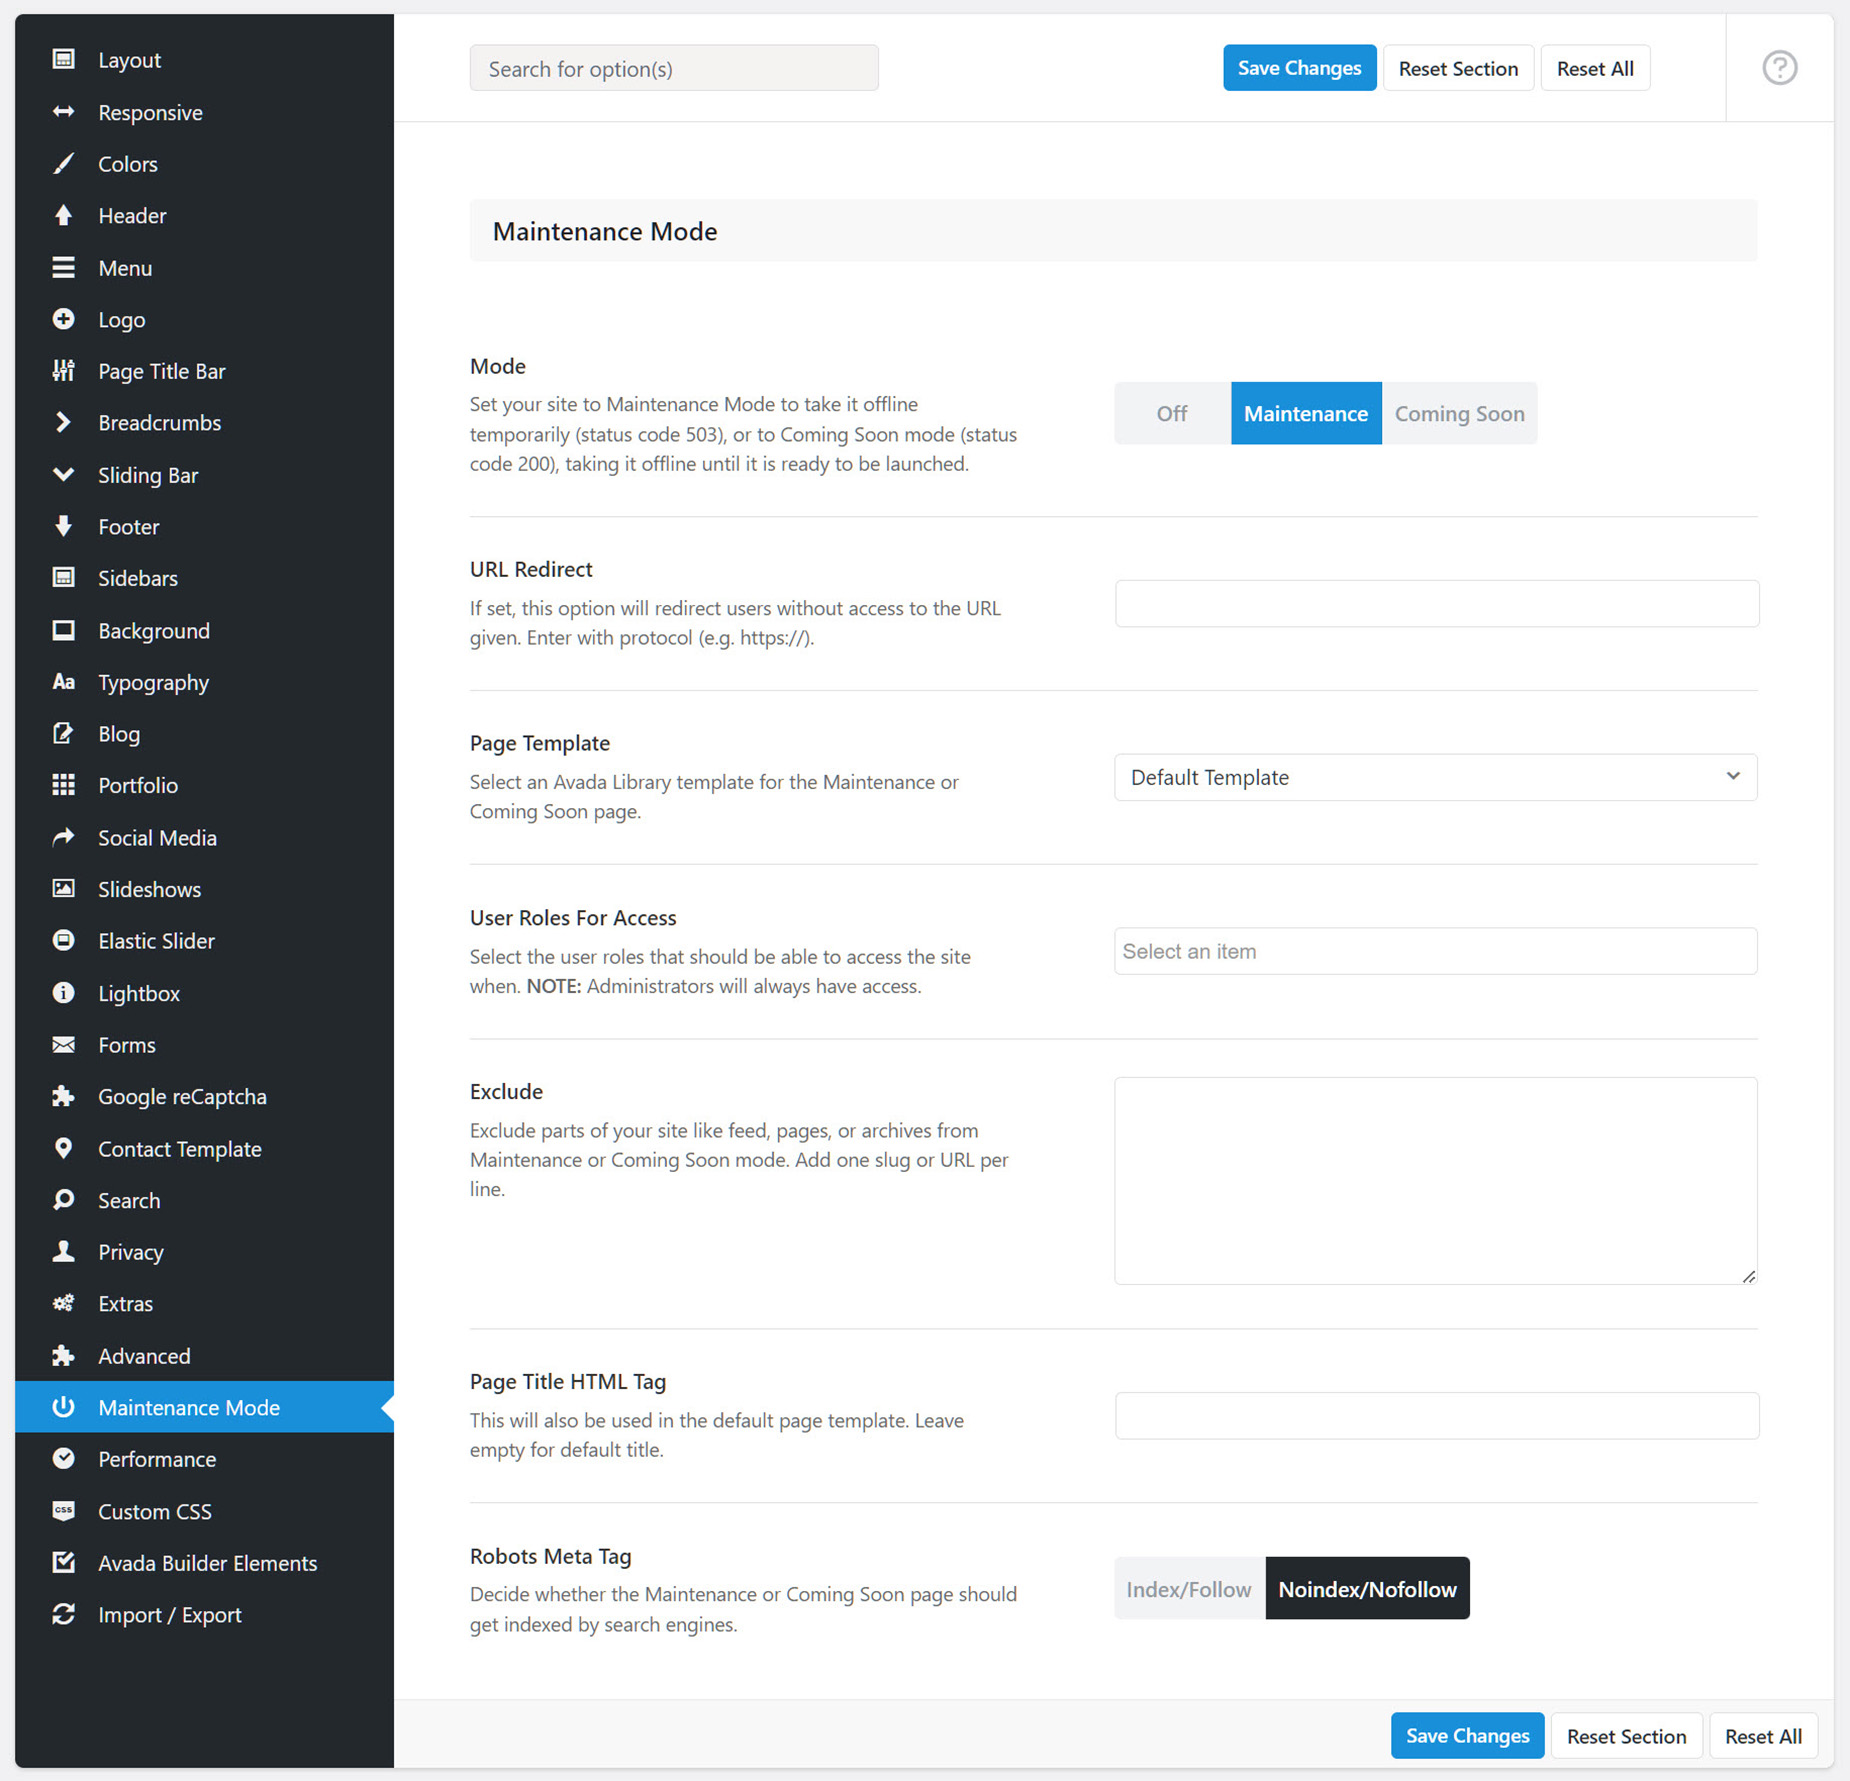Open the help question mark icon
The height and width of the screenshot is (1781, 1850).
tap(1779, 68)
